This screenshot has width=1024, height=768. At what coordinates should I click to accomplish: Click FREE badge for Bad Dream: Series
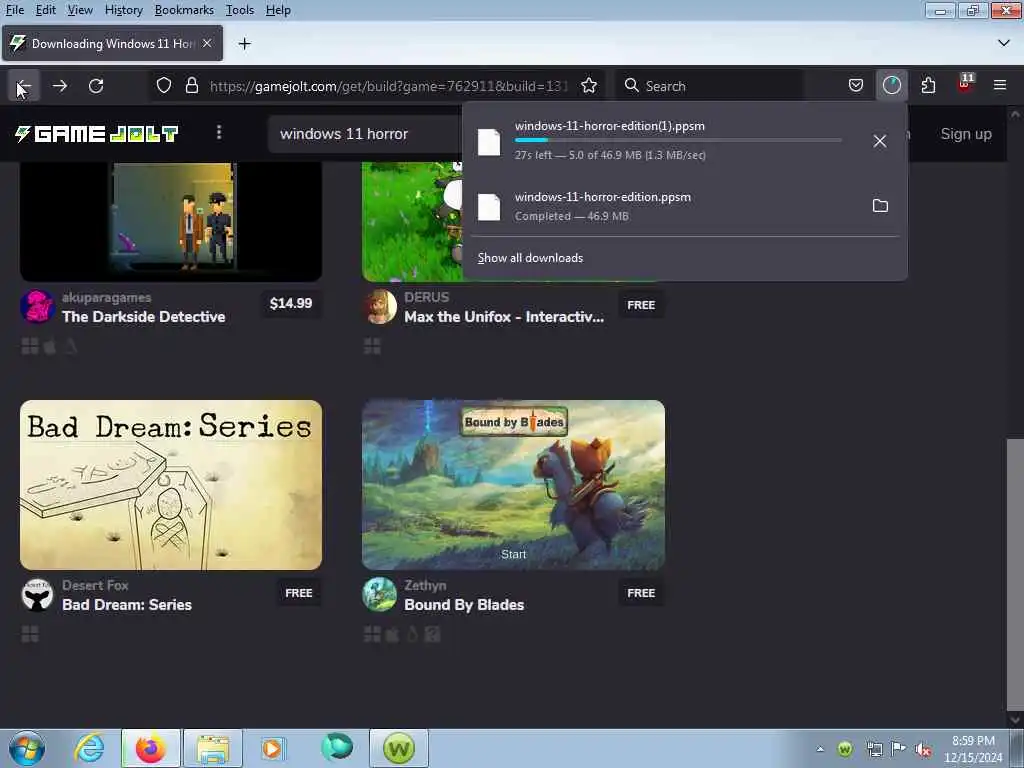point(299,593)
